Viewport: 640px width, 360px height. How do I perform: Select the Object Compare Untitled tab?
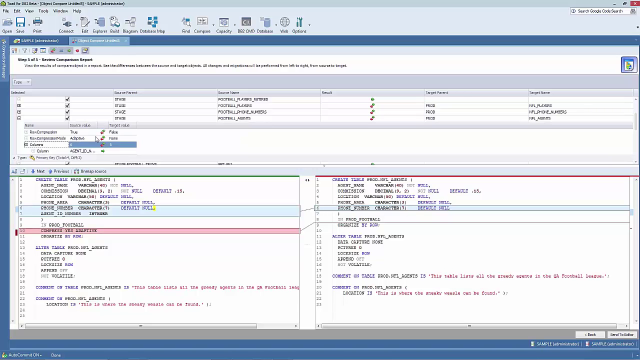(99, 41)
